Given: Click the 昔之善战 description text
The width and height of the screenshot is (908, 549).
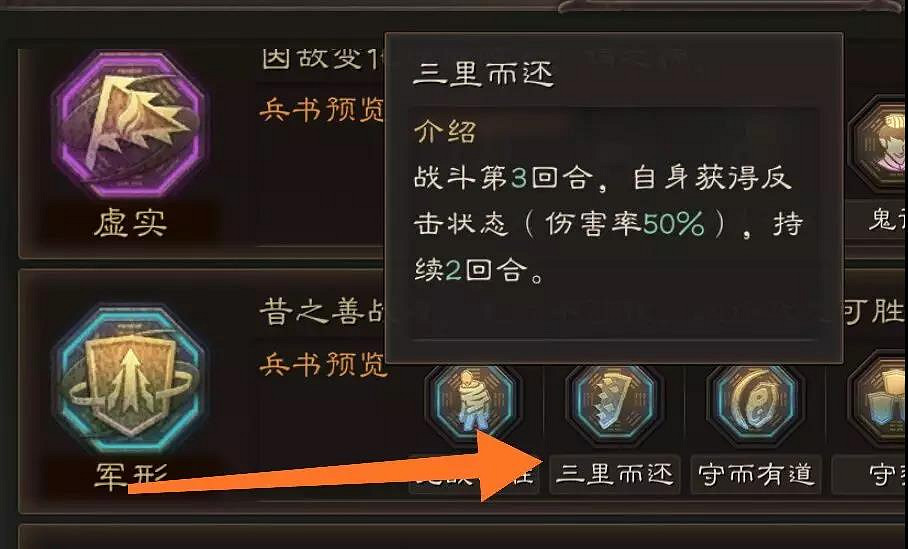Looking at the screenshot, I should tap(321, 312).
